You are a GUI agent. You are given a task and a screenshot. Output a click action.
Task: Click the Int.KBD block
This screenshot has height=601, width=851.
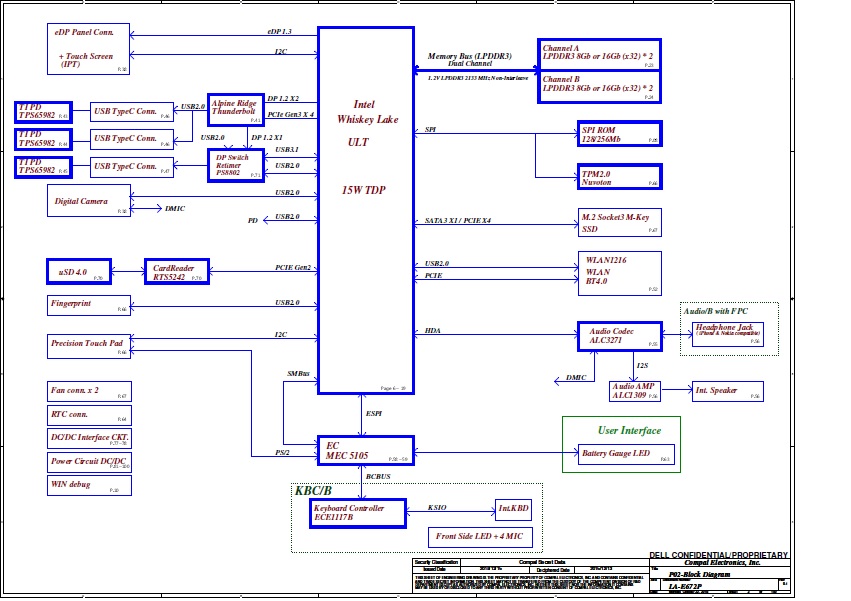tap(514, 510)
